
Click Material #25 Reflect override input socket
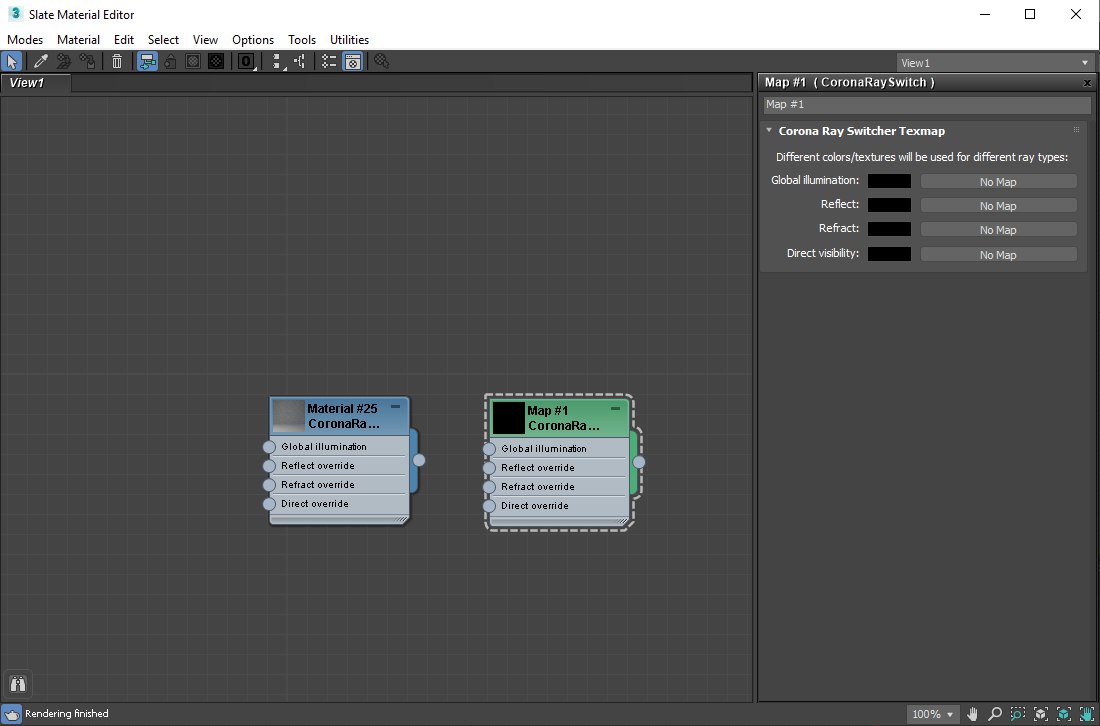(x=269, y=466)
